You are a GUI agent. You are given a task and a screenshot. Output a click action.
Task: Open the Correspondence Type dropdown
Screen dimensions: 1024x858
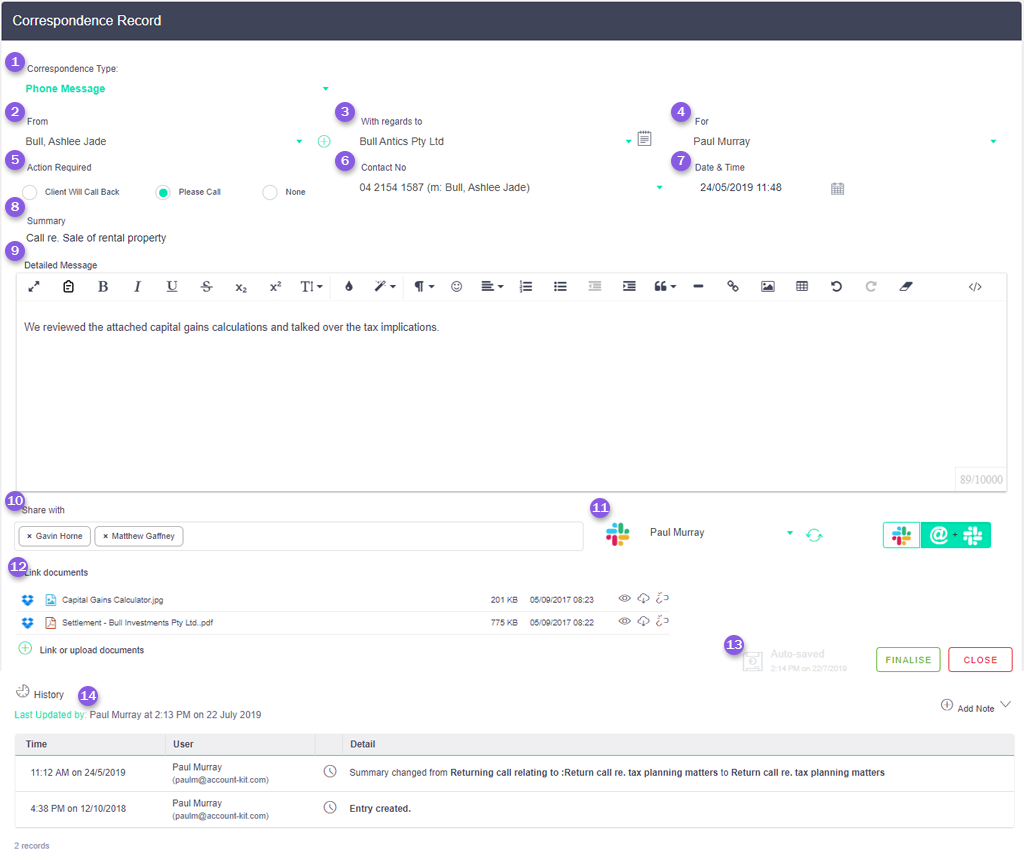tap(325, 88)
